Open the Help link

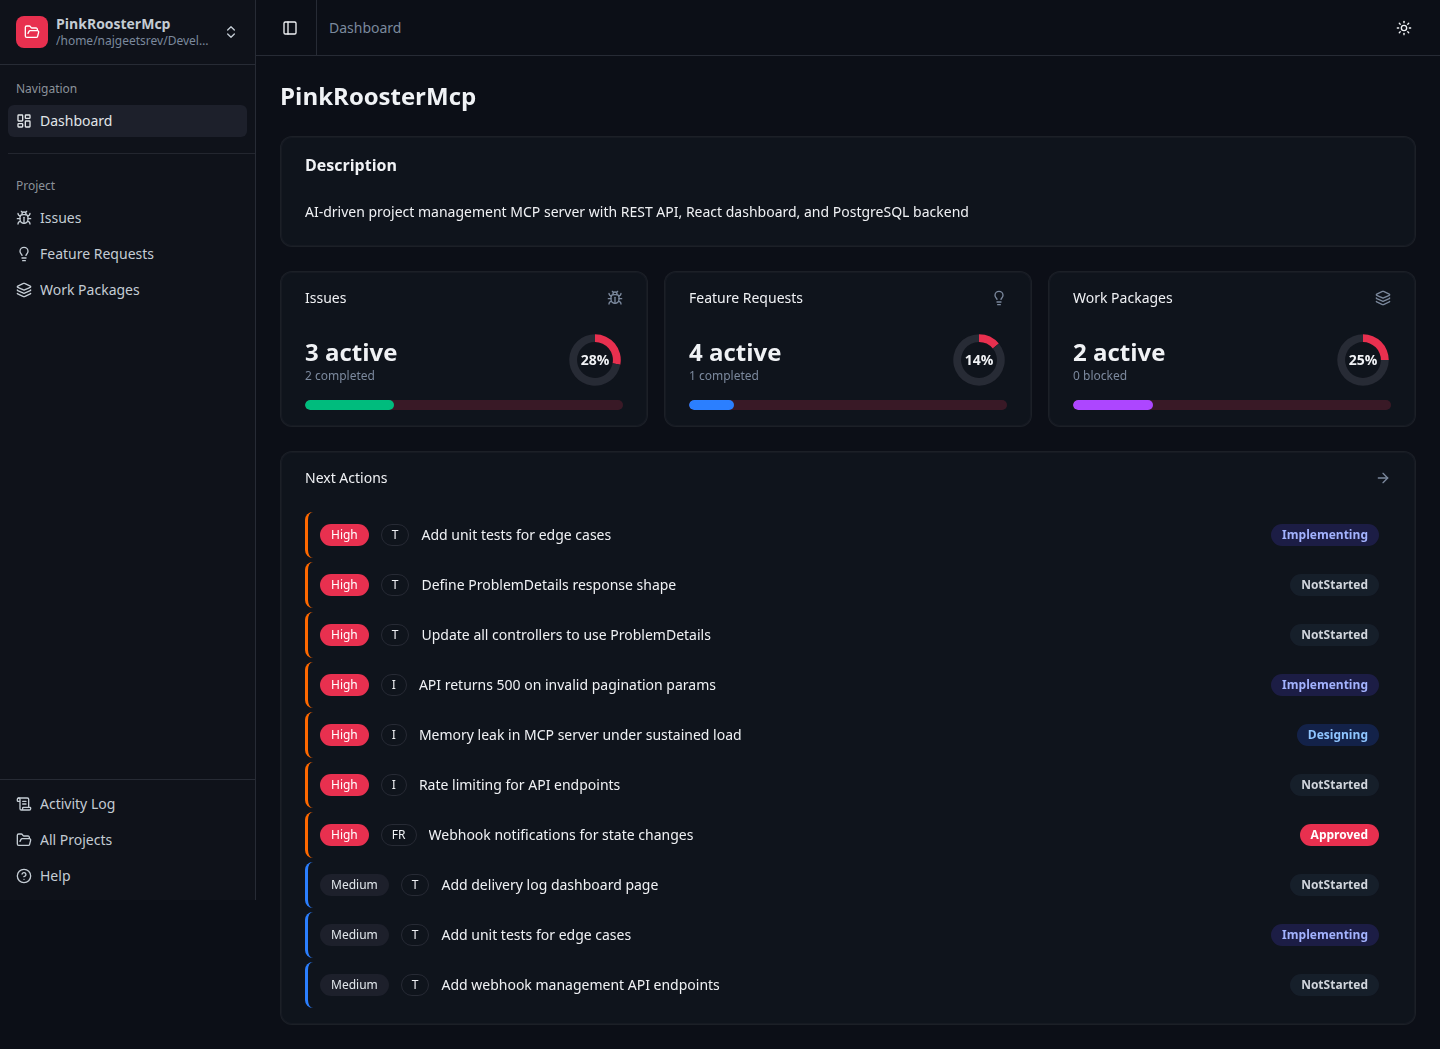point(127,876)
